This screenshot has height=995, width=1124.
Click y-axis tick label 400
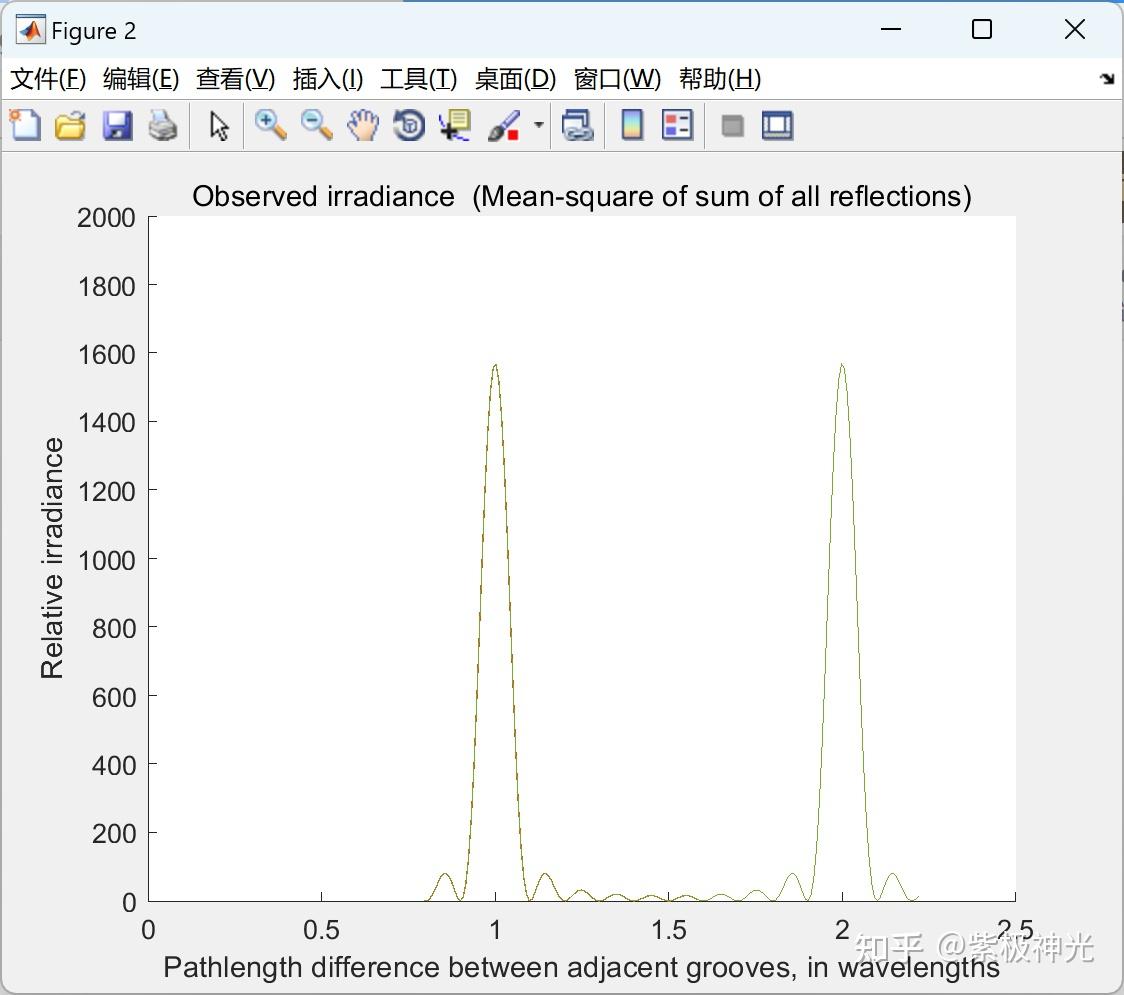pyautogui.click(x=113, y=766)
